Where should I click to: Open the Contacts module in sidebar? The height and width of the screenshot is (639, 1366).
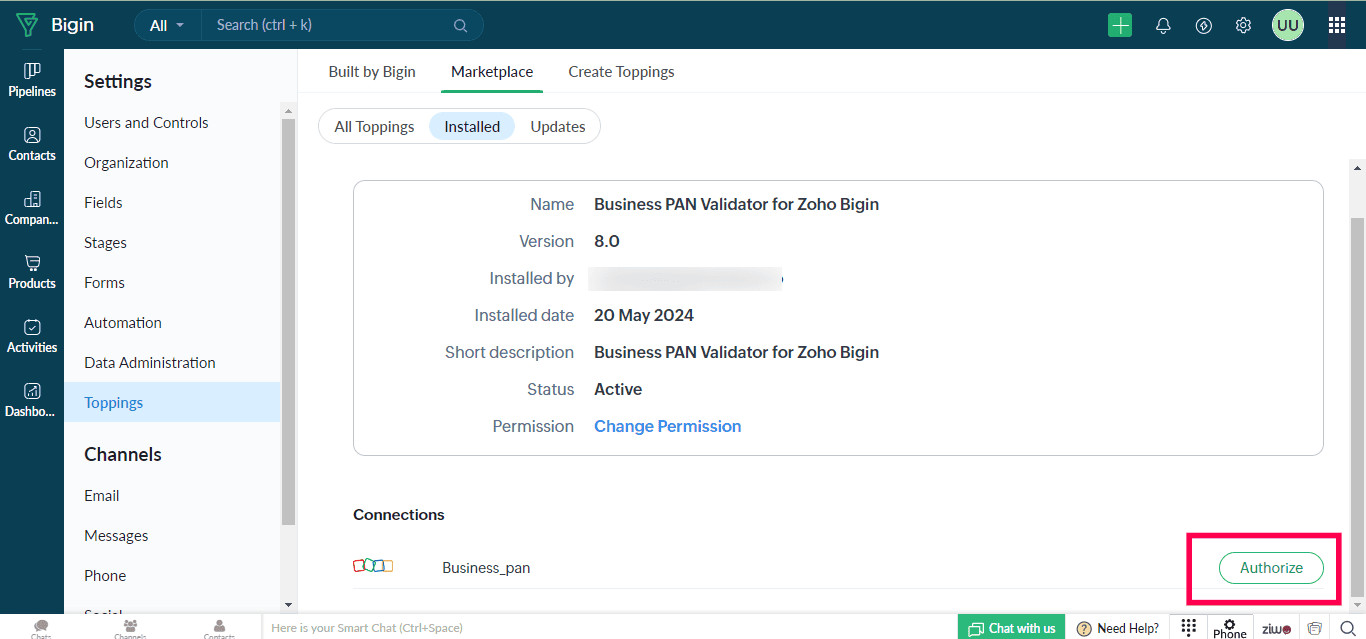pyautogui.click(x=32, y=144)
